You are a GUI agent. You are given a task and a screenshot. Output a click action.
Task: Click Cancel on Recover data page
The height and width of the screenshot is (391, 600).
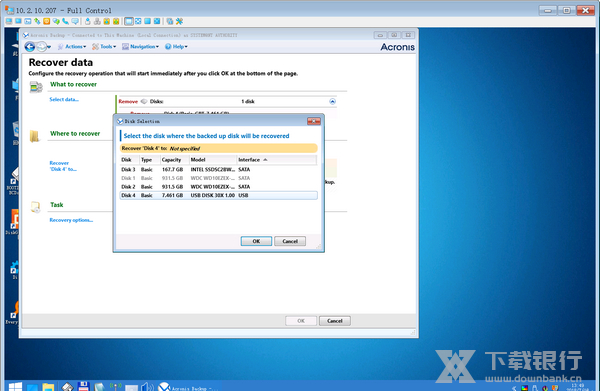tap(334, 321)
